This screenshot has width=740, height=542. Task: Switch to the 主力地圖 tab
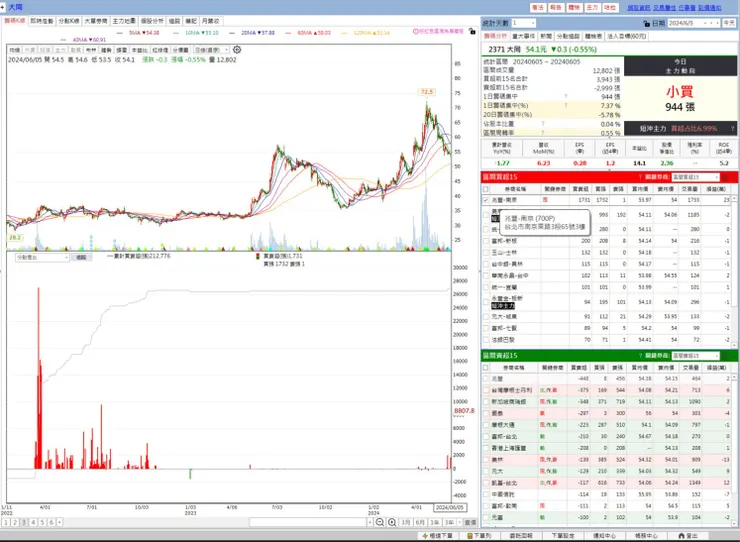124,21
